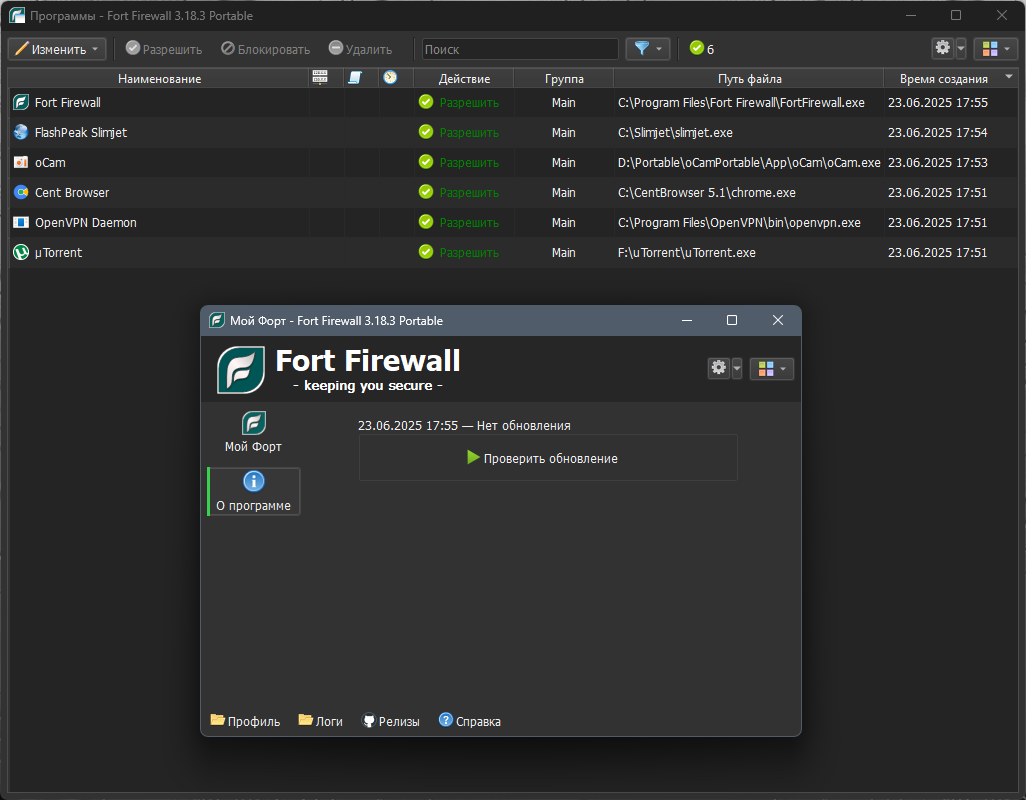This screenshot has width=1026, height=800.
Task: Open colored grid menu in Programs window
Action: (996, 48)
